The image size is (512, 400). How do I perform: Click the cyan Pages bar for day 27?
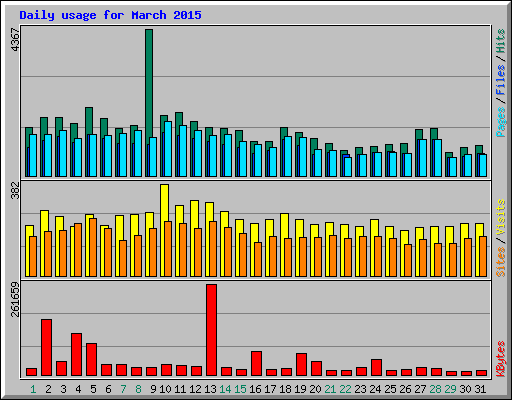(x=423, y=158)
